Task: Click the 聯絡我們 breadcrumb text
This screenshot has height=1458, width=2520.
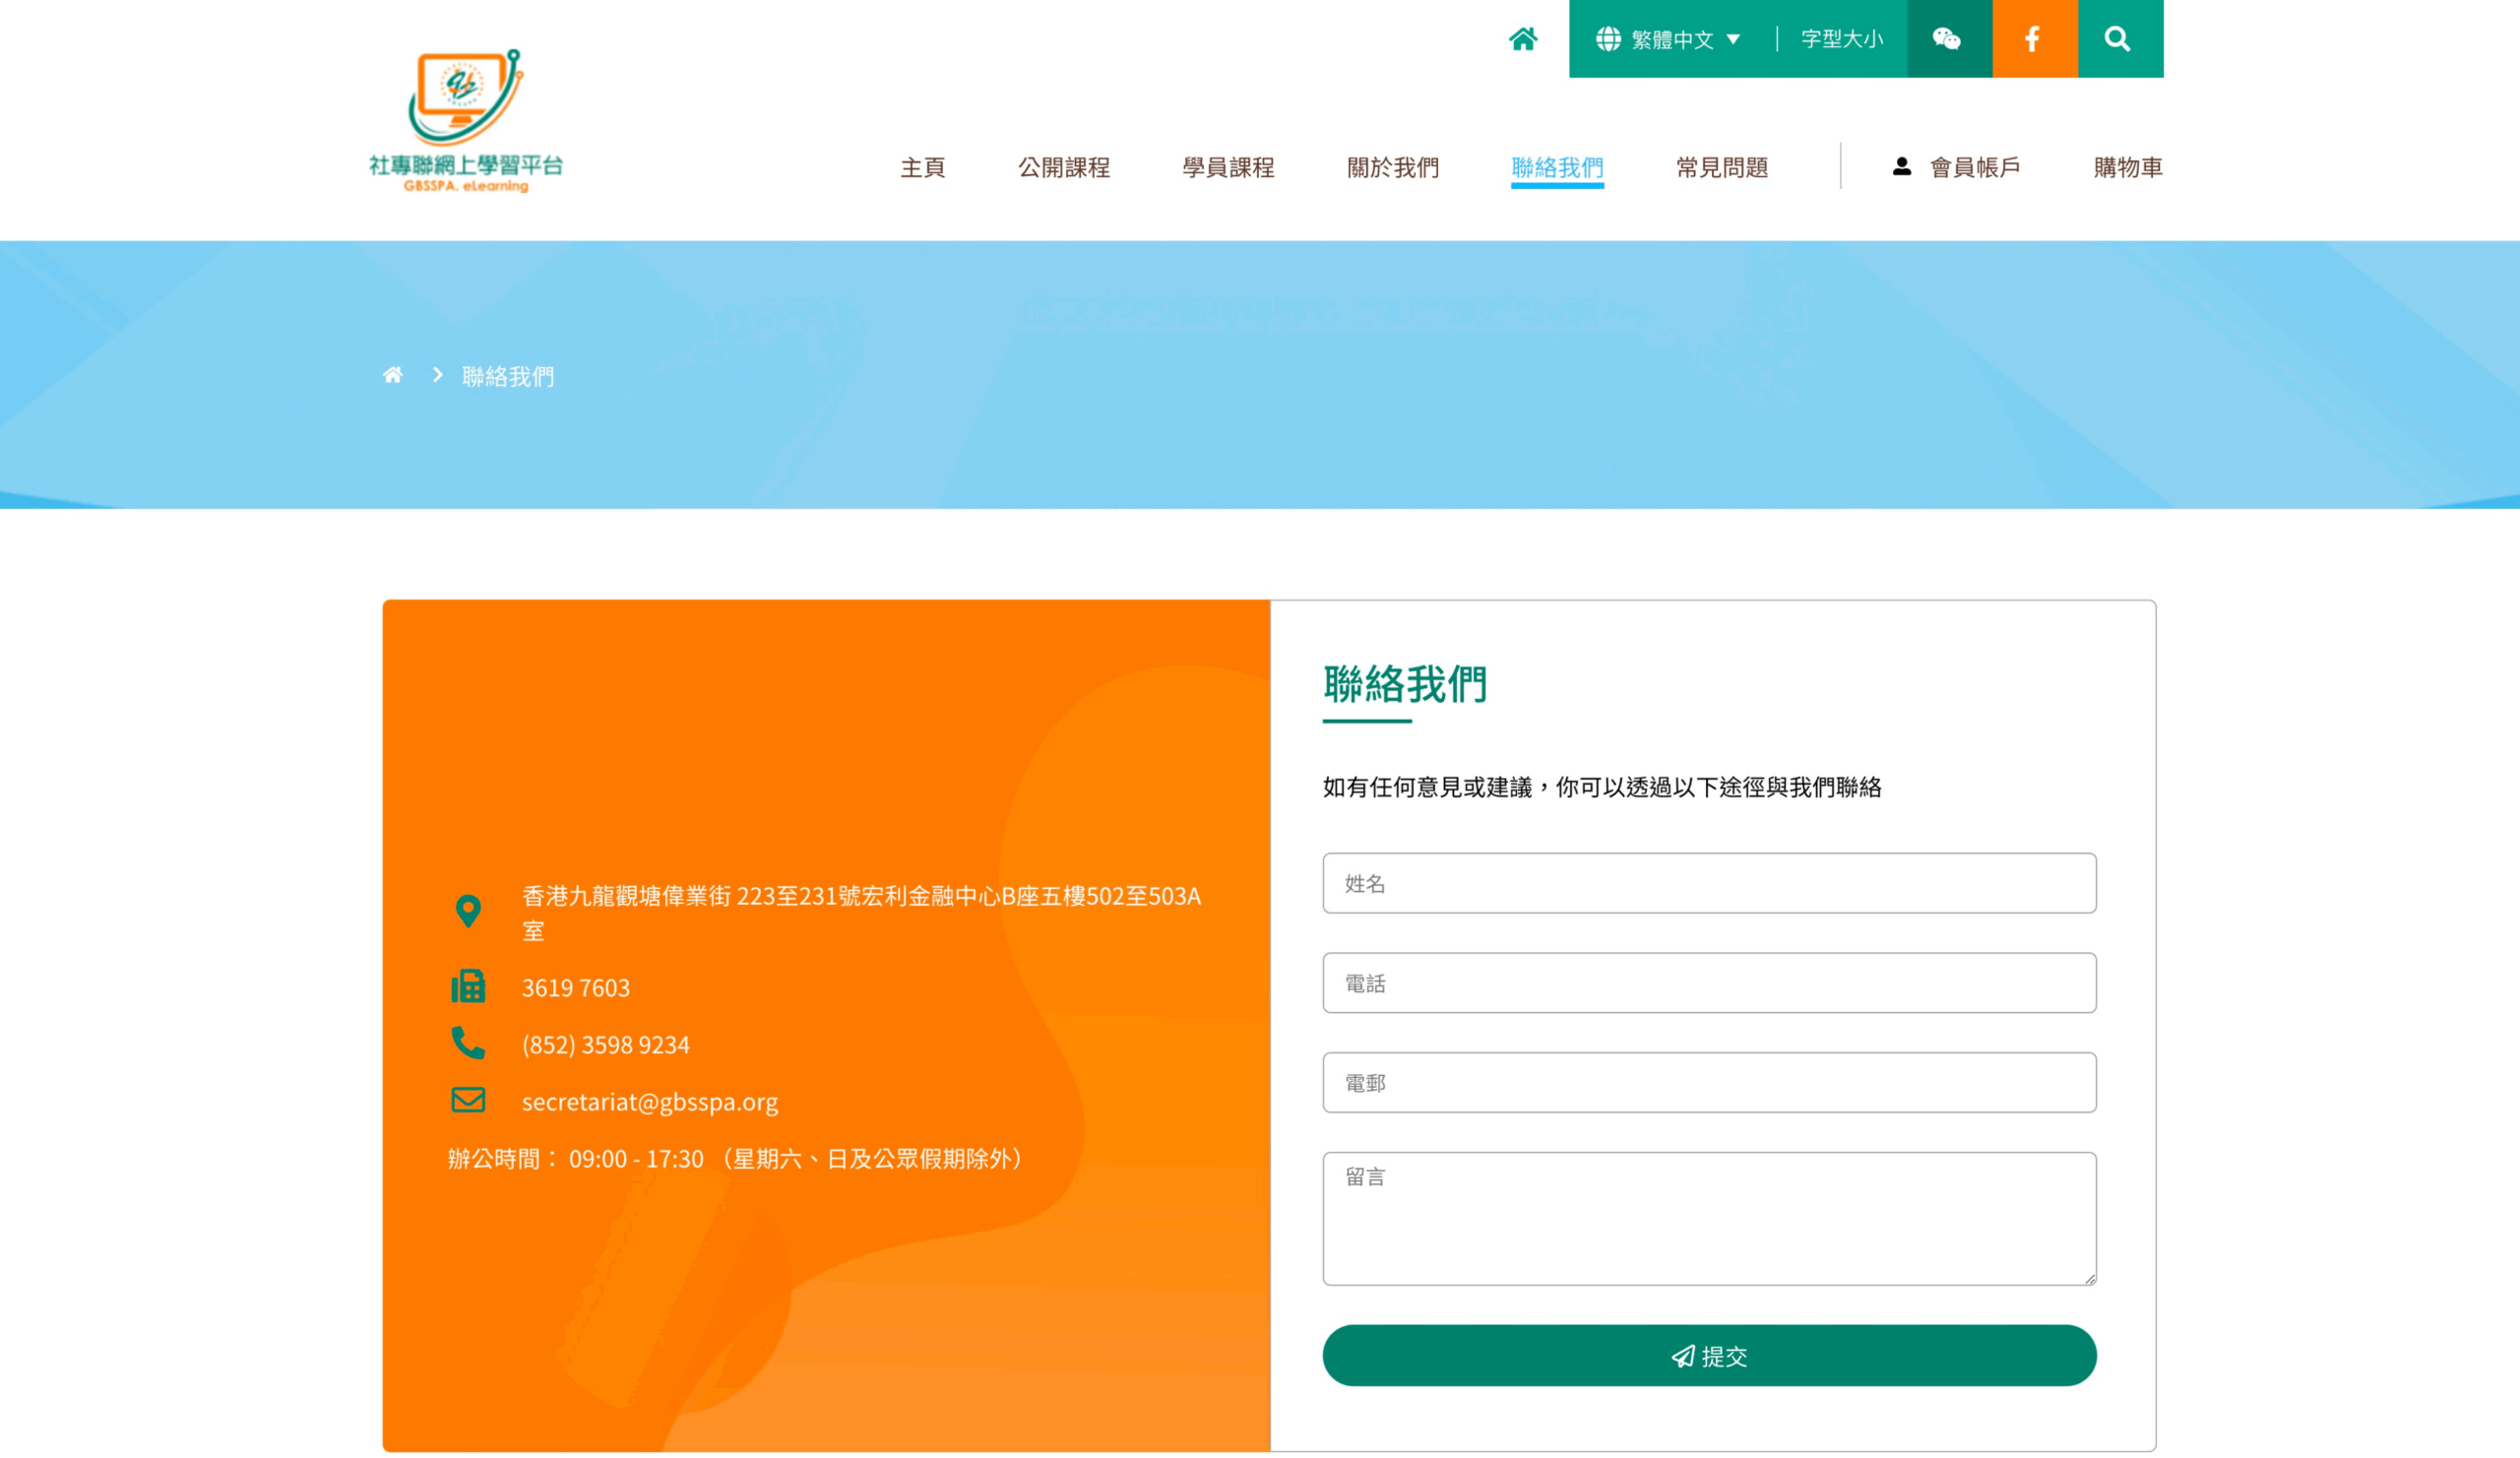Action: (x=507, y=376)
